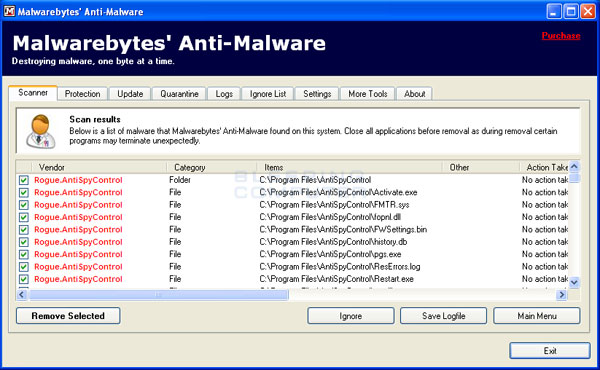The height and width of the screenshot is (370, 600).
Task: Select path C:\Program Files\AntiSpyControl\FWSettings.bin
Action: click(x=343, y=230)
